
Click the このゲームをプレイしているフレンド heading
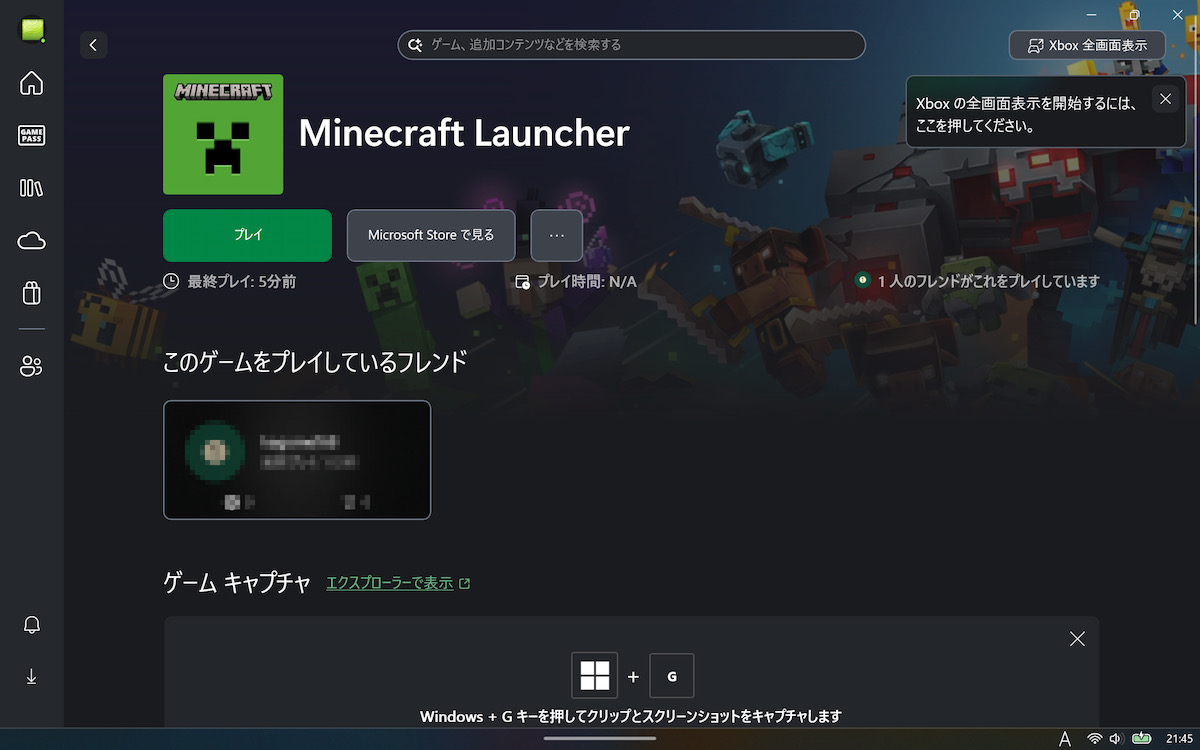click(315, 362)
